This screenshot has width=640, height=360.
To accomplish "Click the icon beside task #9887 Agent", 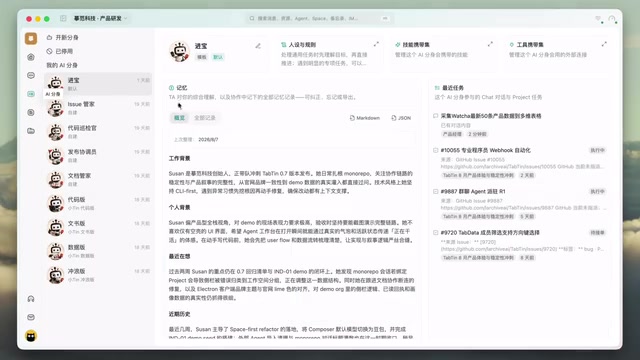I will 436,191.
